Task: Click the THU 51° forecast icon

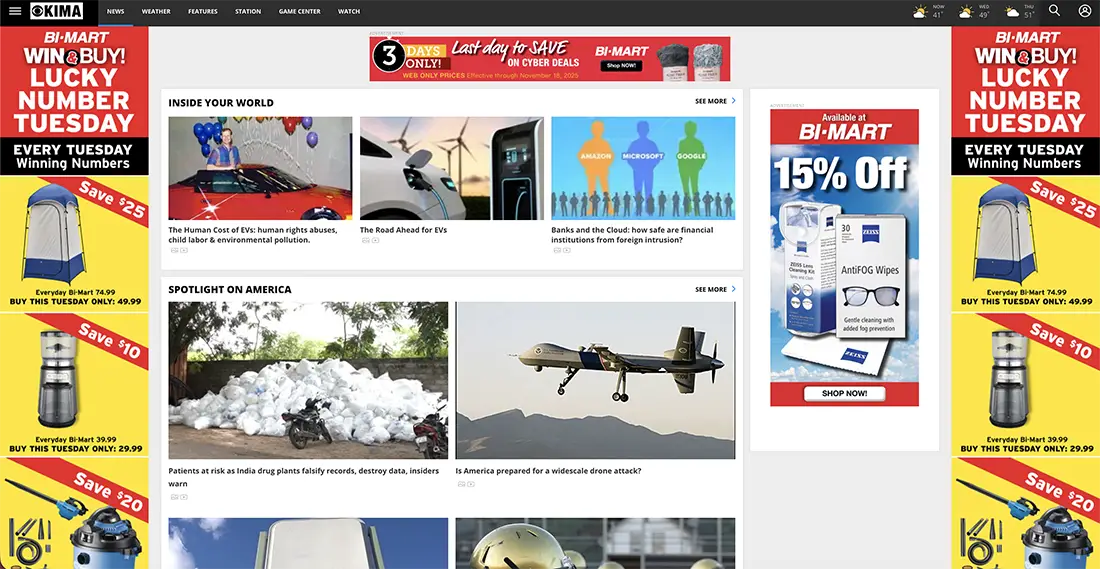Action: coord(1012,12)
